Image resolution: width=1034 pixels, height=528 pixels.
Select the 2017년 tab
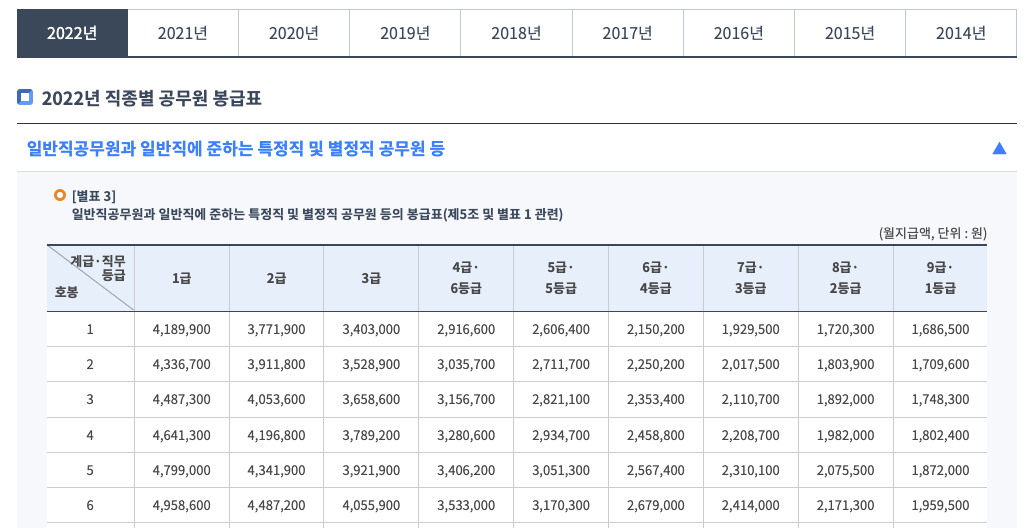(x=628, y=33)
